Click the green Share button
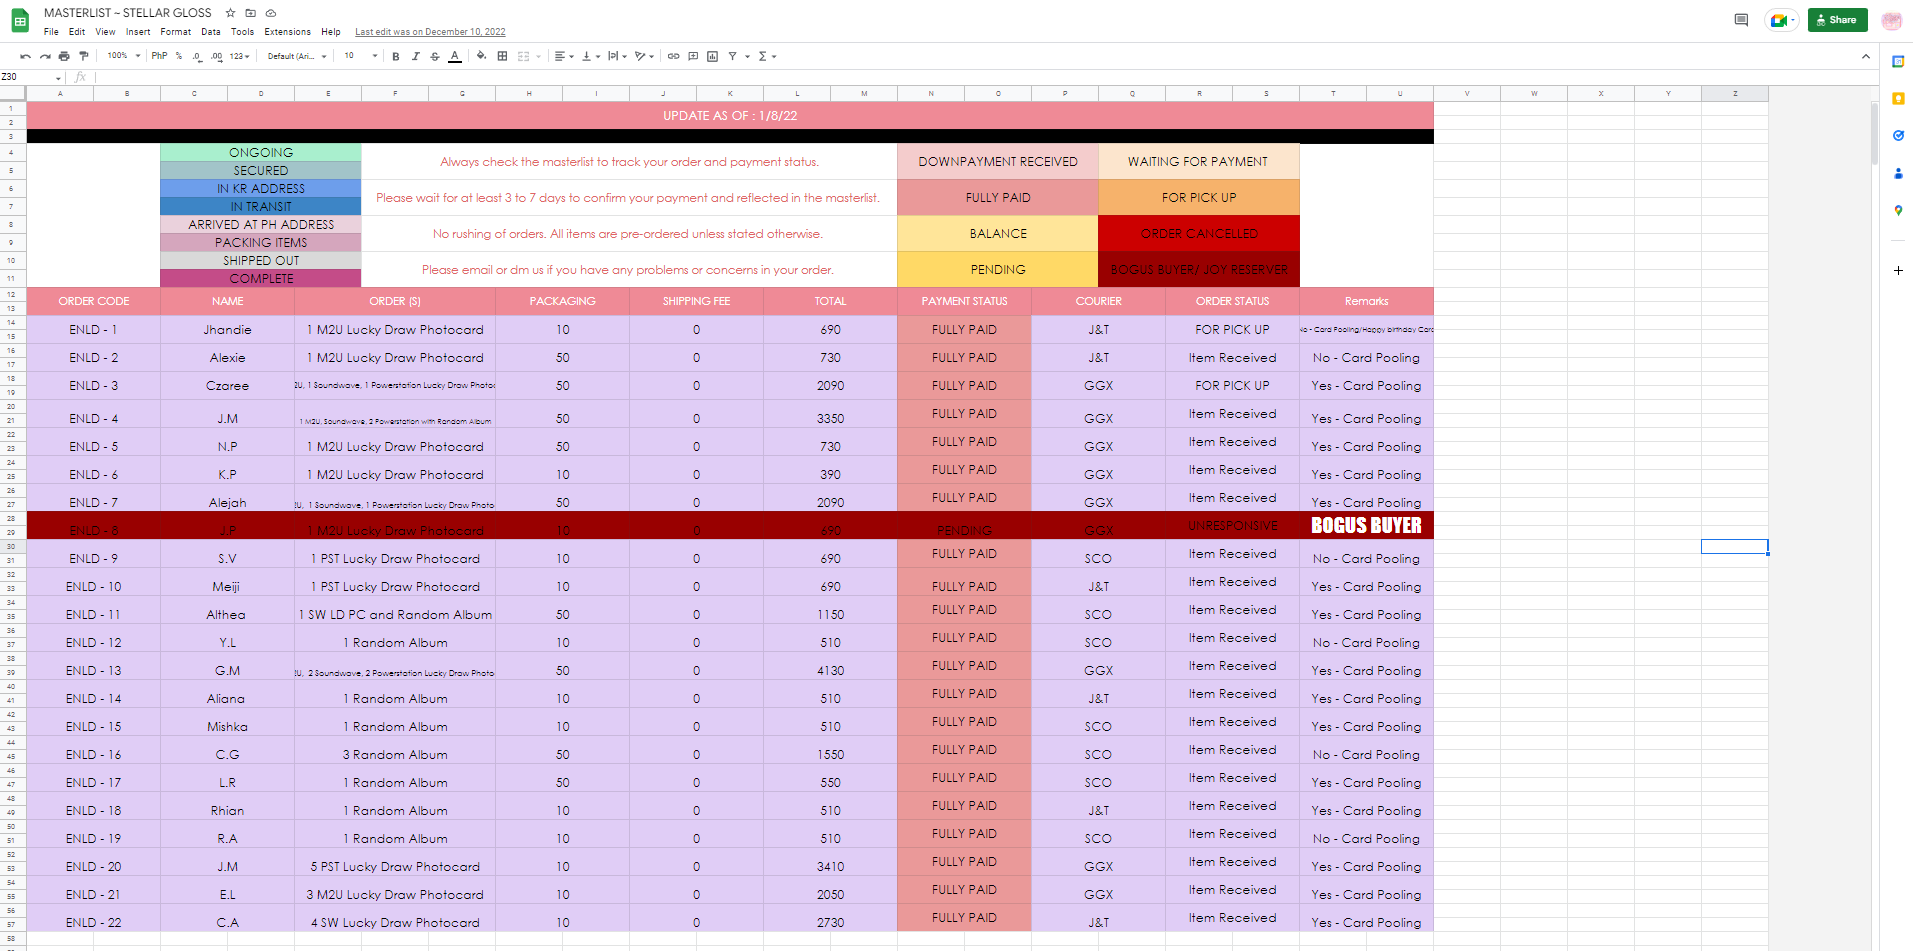1913x951 pixels. click(1837, 20)
